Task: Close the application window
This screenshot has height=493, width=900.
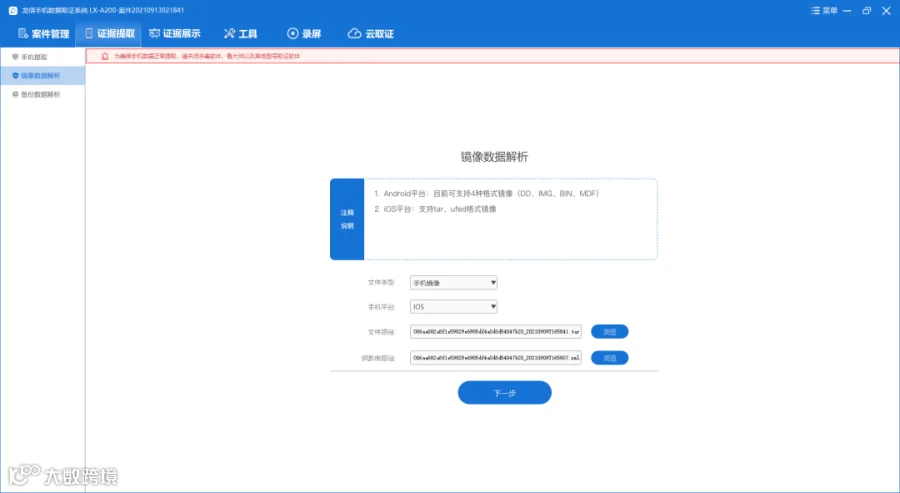Action: [x=886, y=11]
